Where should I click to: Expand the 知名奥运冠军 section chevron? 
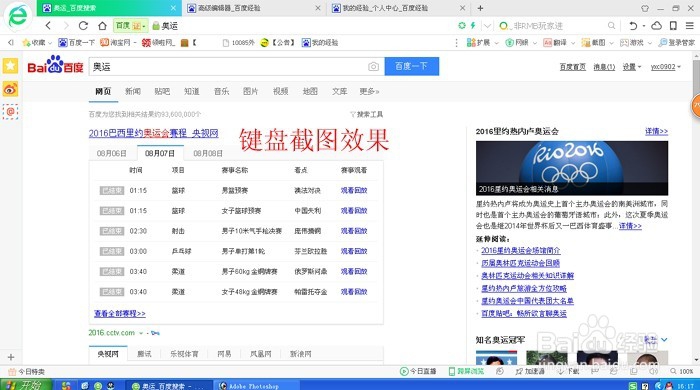tap(664, 340)
